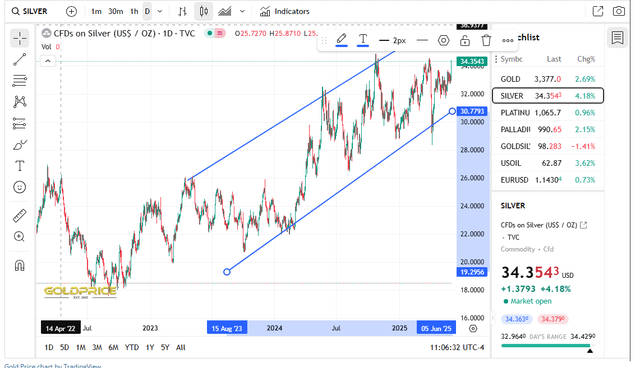Take a chart snapshot with camera icon
Screen dimensions: 640x368
point(618,11)
